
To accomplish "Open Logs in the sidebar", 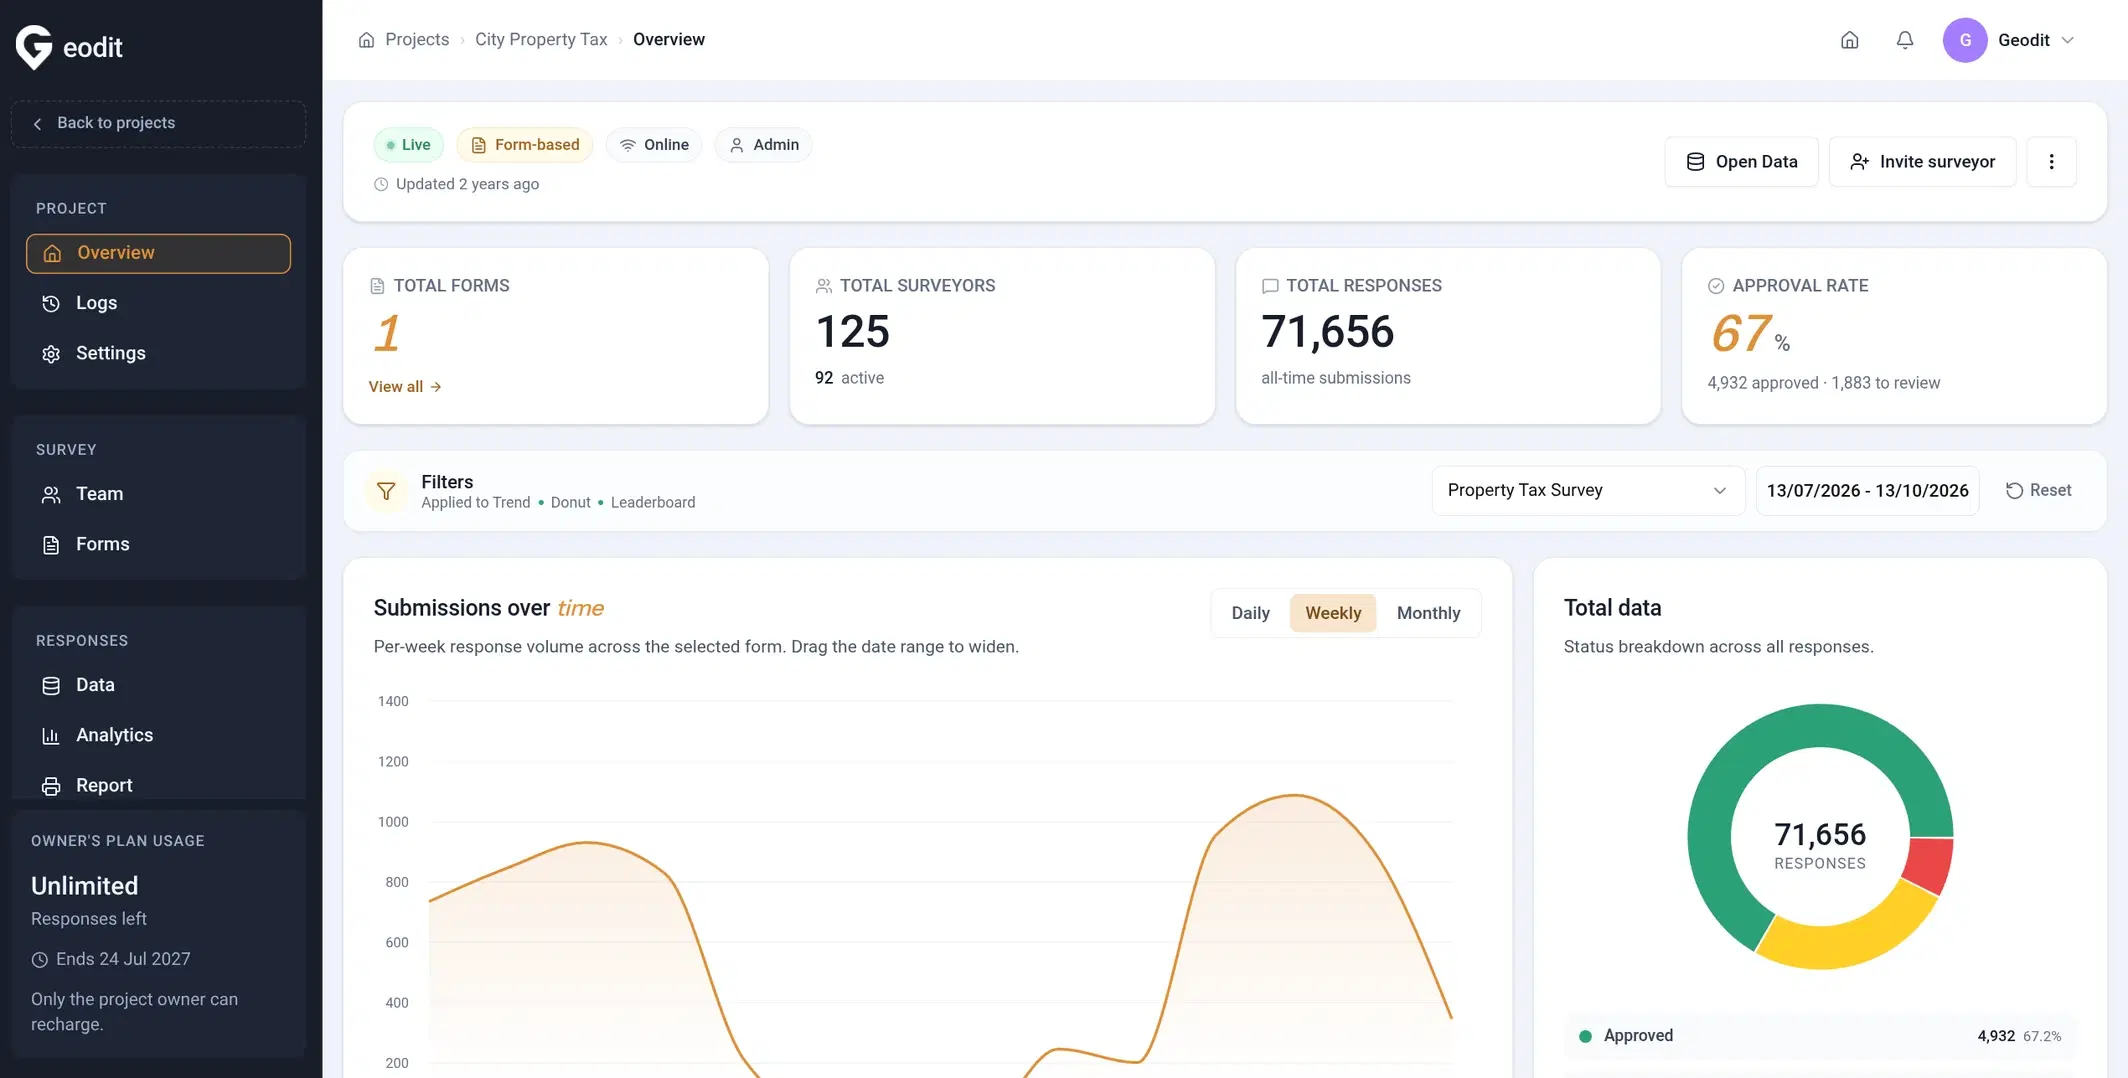I will click(x=158, y=303).
